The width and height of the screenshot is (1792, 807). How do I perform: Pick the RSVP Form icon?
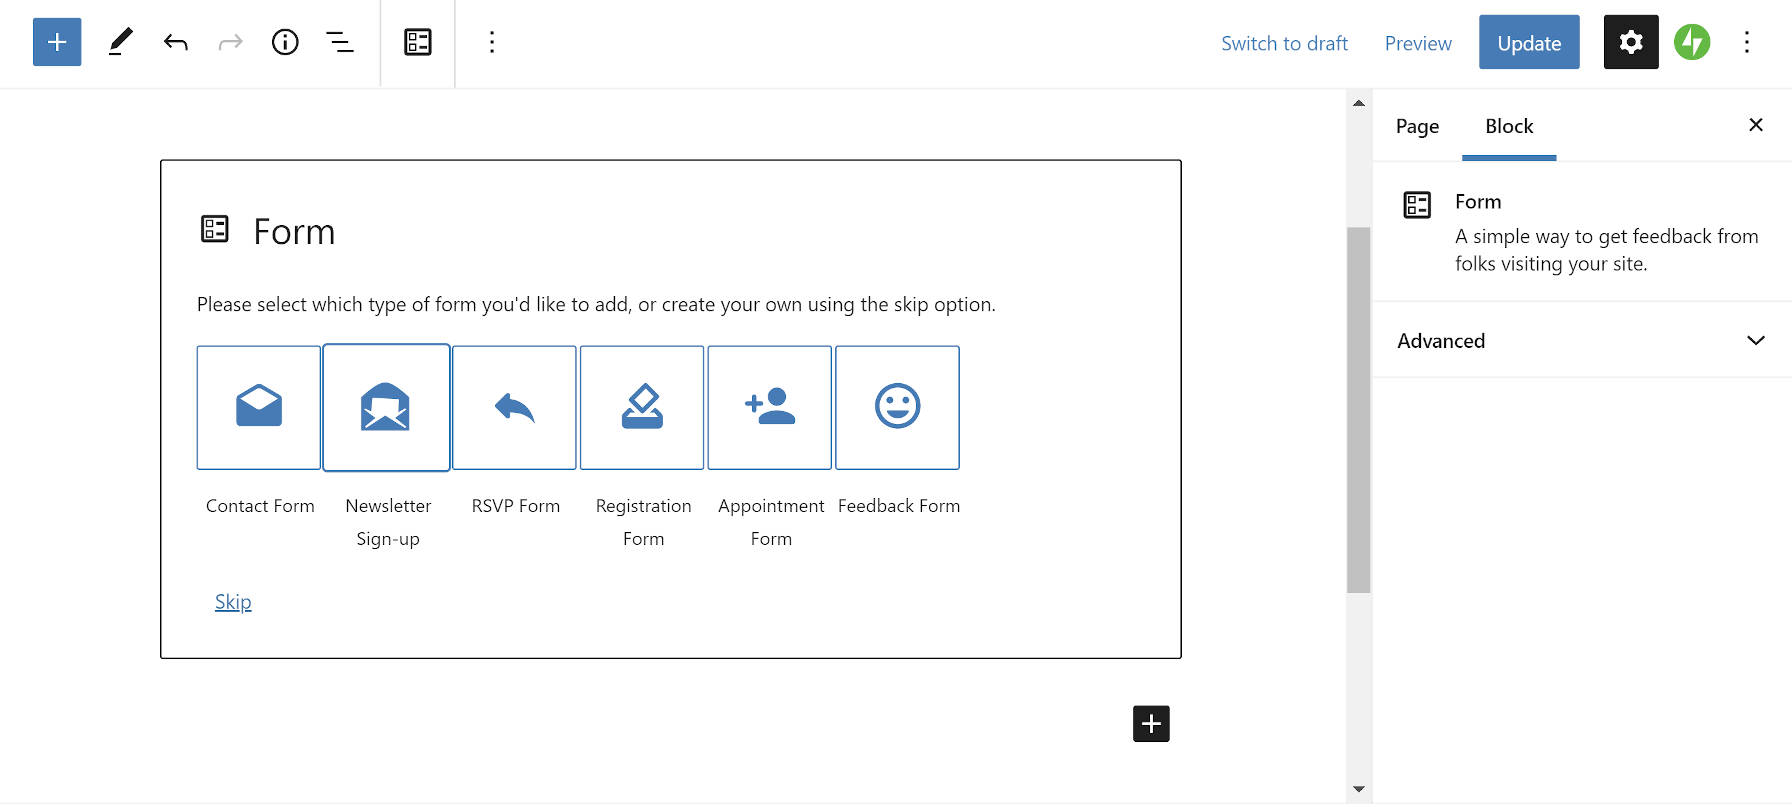tap(514, 407)
